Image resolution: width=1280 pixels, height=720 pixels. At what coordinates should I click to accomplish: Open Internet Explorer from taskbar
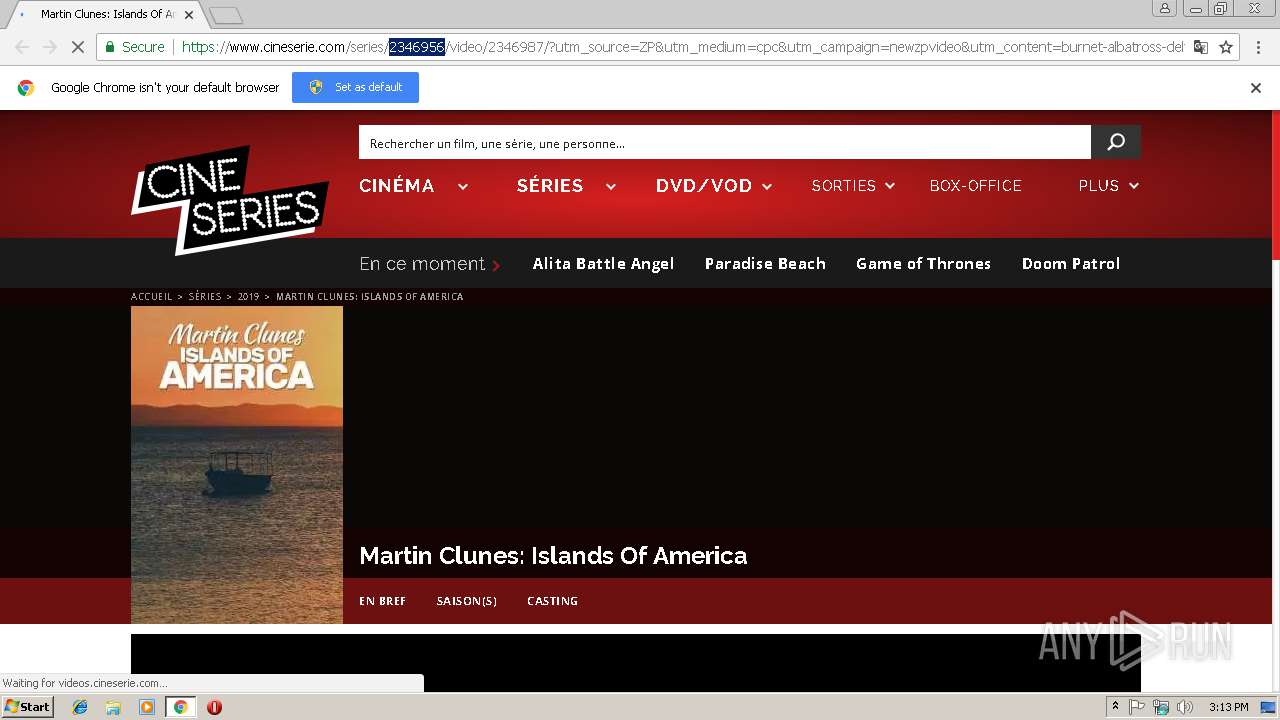(80, 707)
